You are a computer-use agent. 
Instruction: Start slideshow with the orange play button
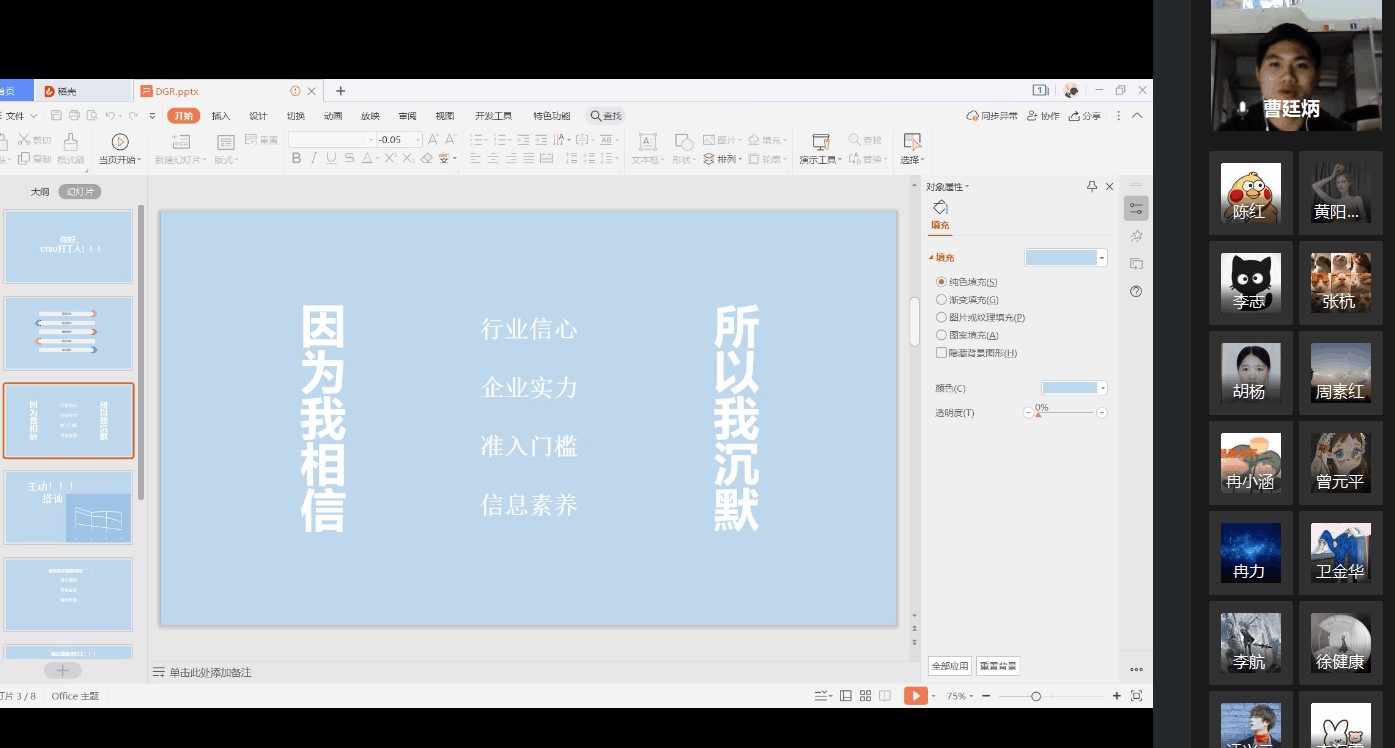[915, 696]
